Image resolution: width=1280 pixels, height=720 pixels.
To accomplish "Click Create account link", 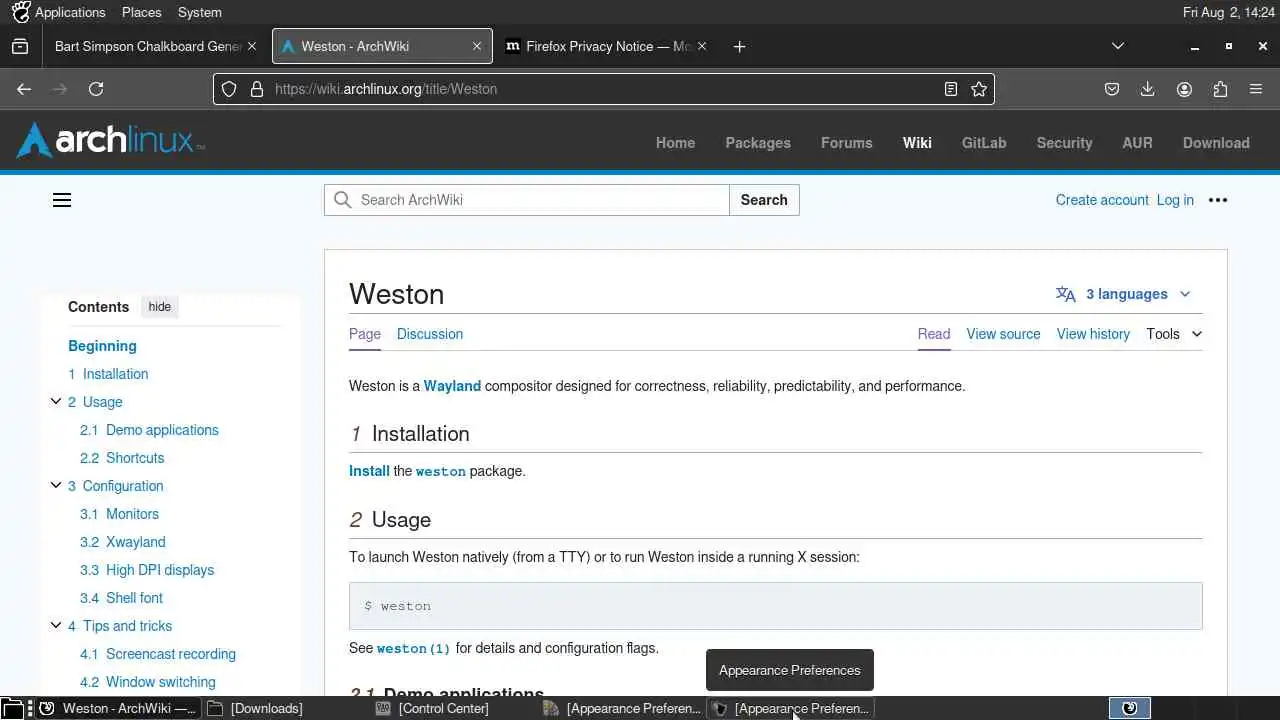I will click(1102, 200).
